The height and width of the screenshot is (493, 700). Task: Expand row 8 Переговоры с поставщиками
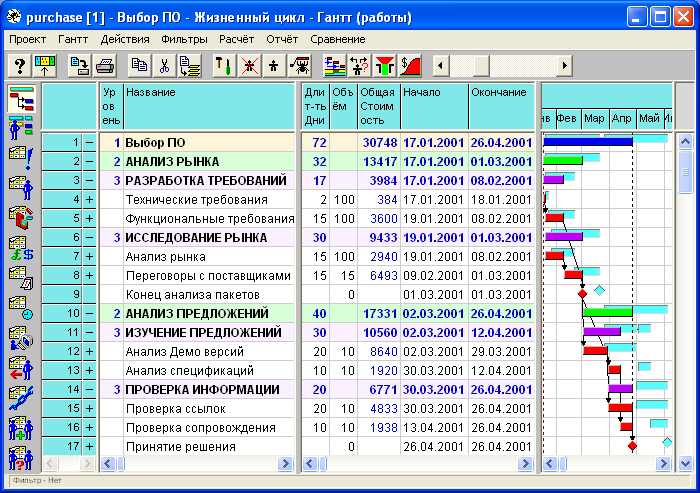[x=89, y=276]
